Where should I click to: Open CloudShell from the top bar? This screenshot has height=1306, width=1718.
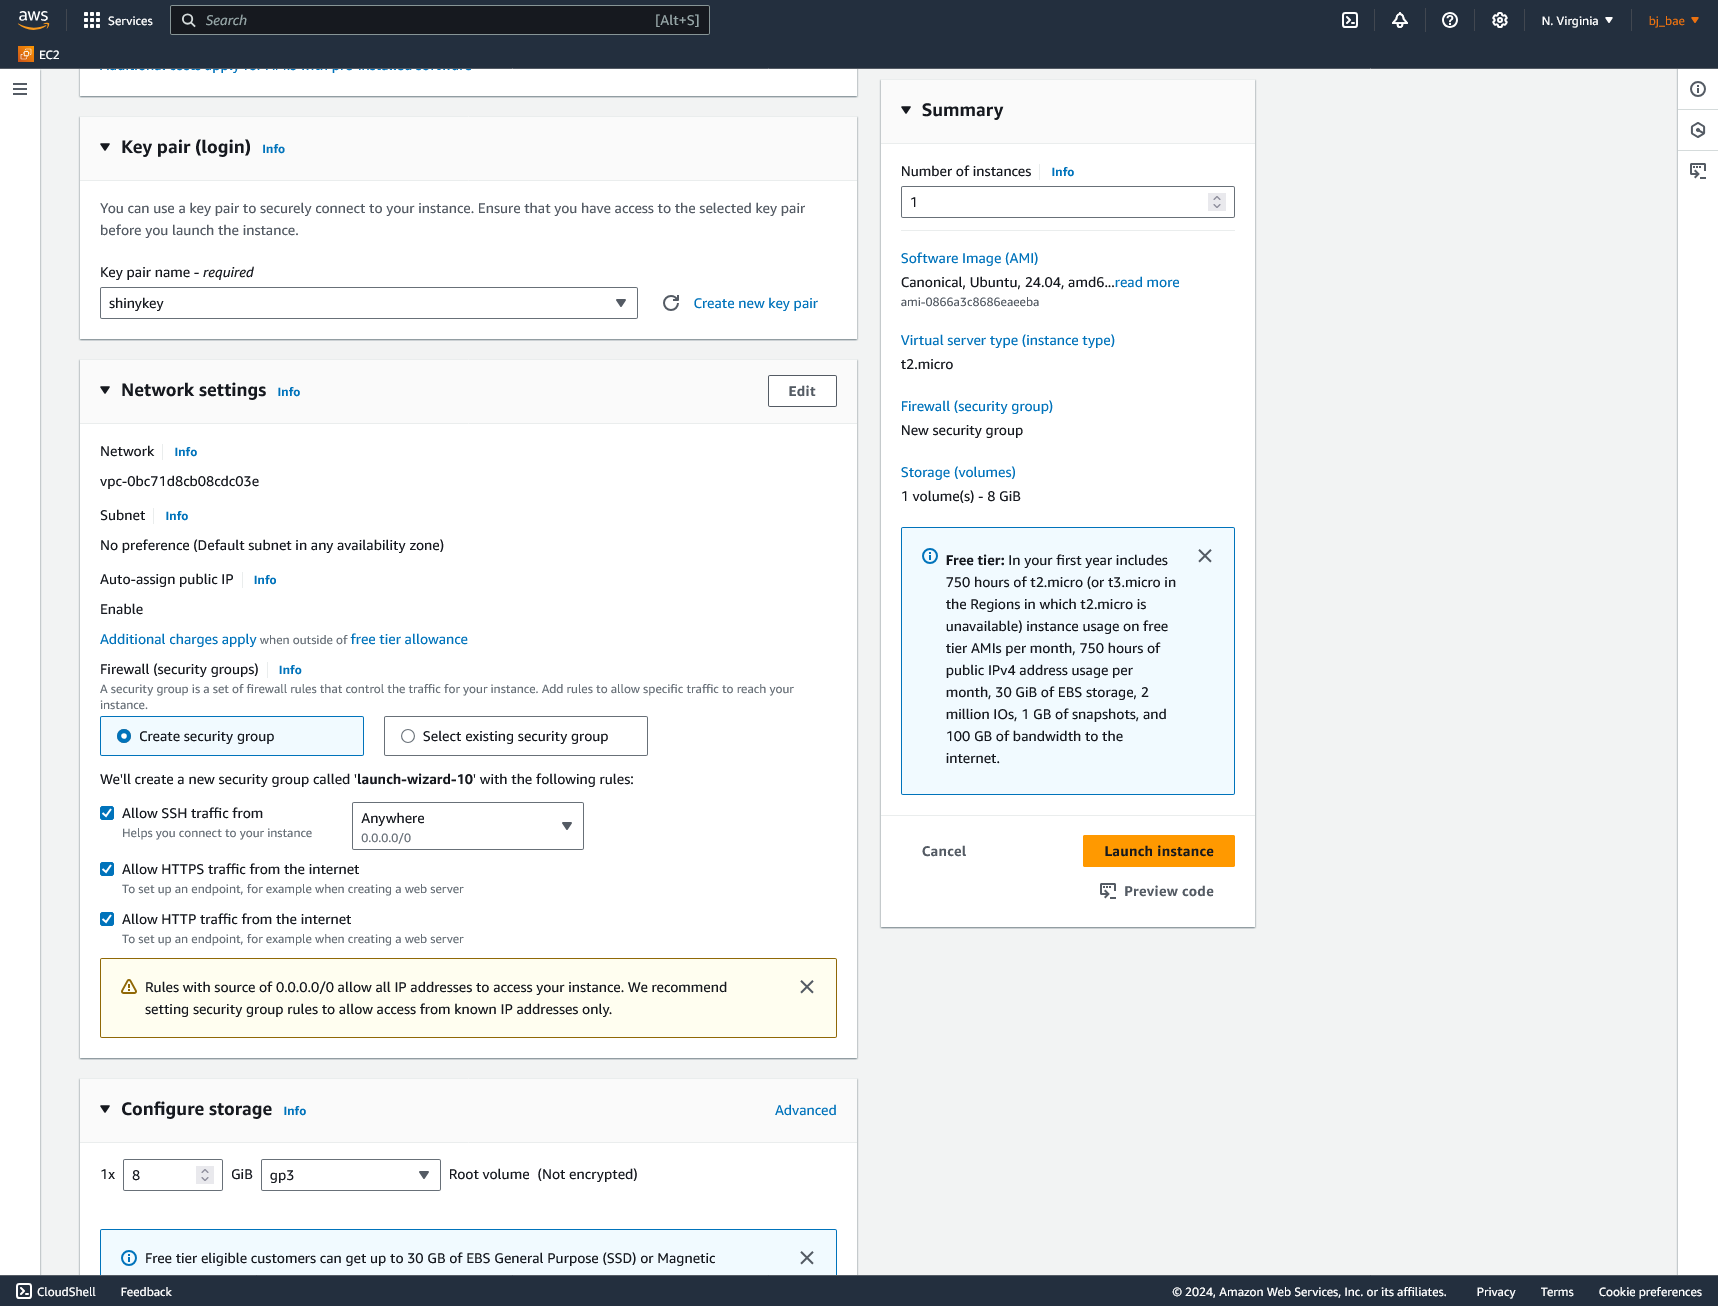point(1349,20)
